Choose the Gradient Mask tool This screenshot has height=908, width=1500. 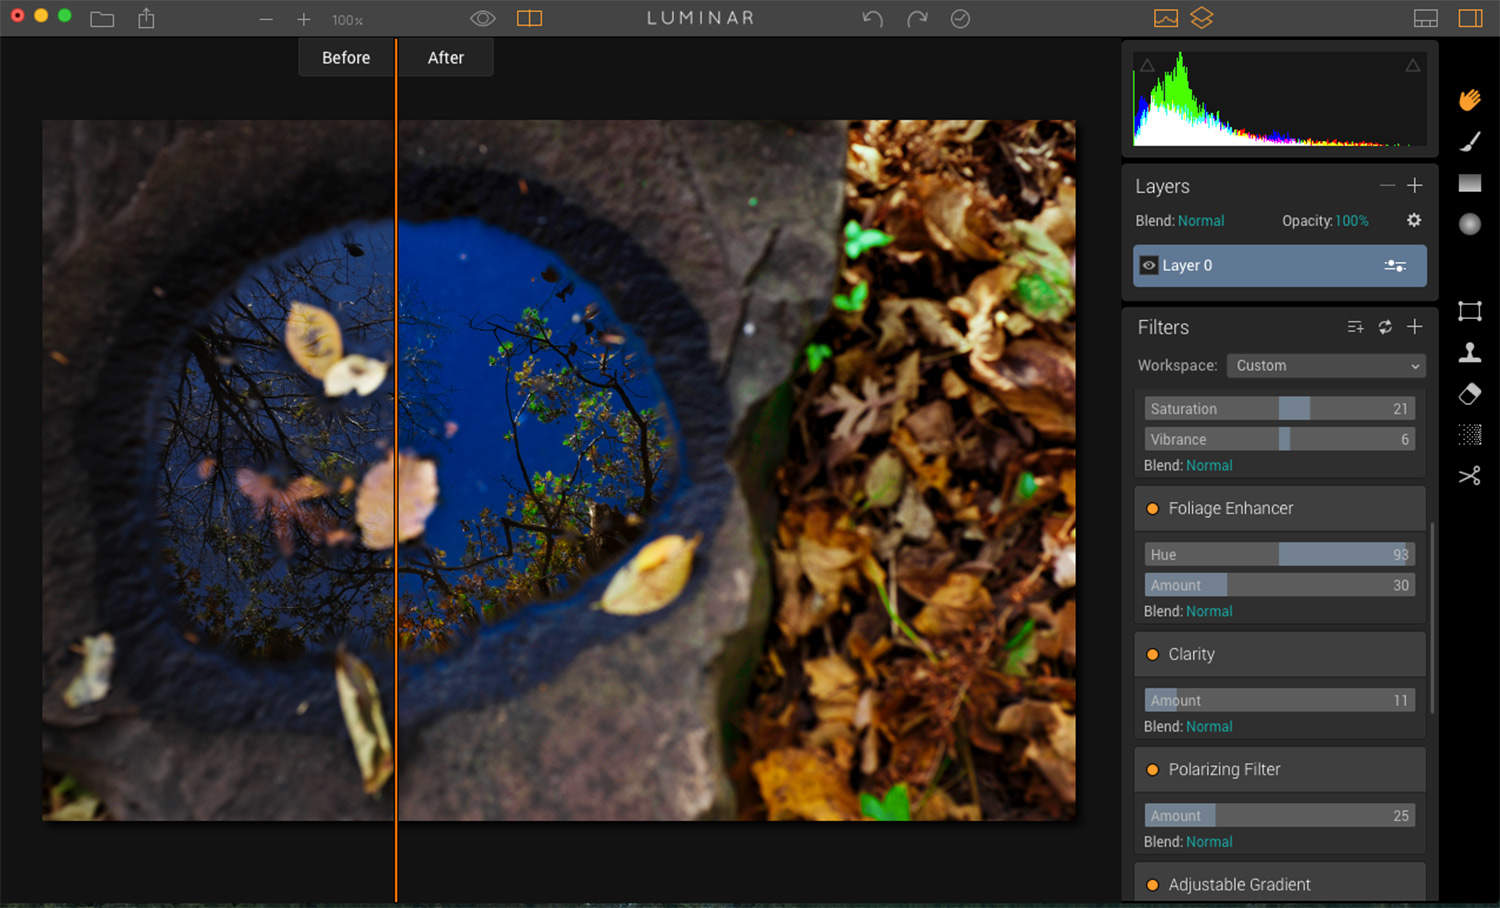tap(1469, 182)
